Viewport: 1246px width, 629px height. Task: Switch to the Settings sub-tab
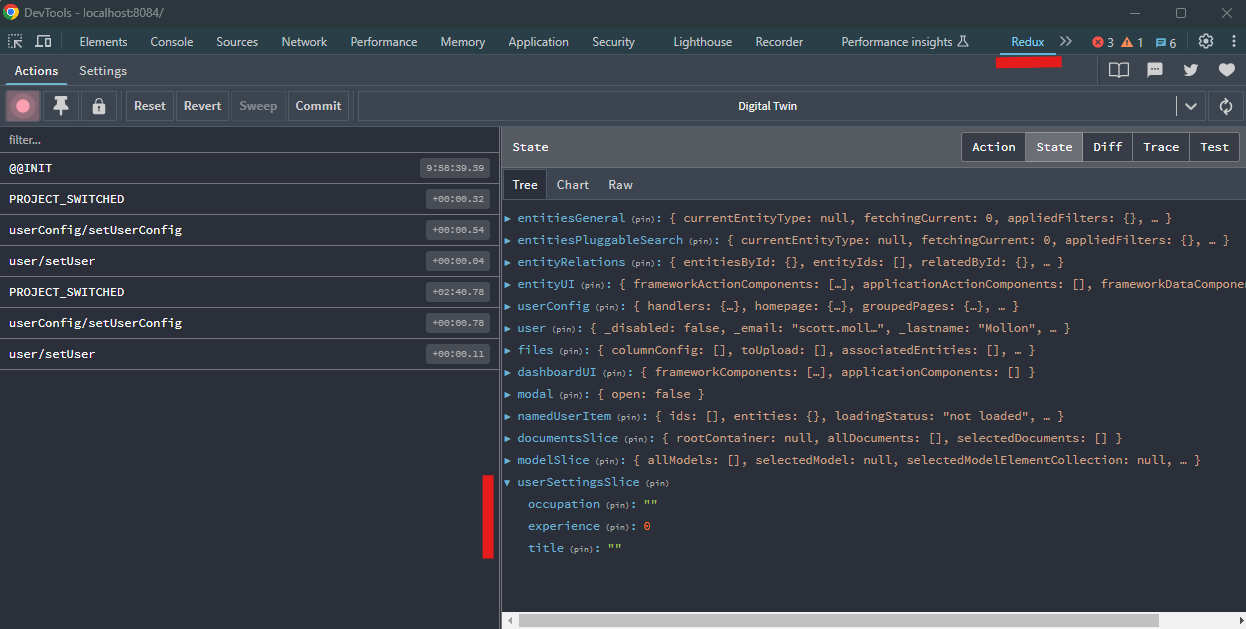[103, 71]
